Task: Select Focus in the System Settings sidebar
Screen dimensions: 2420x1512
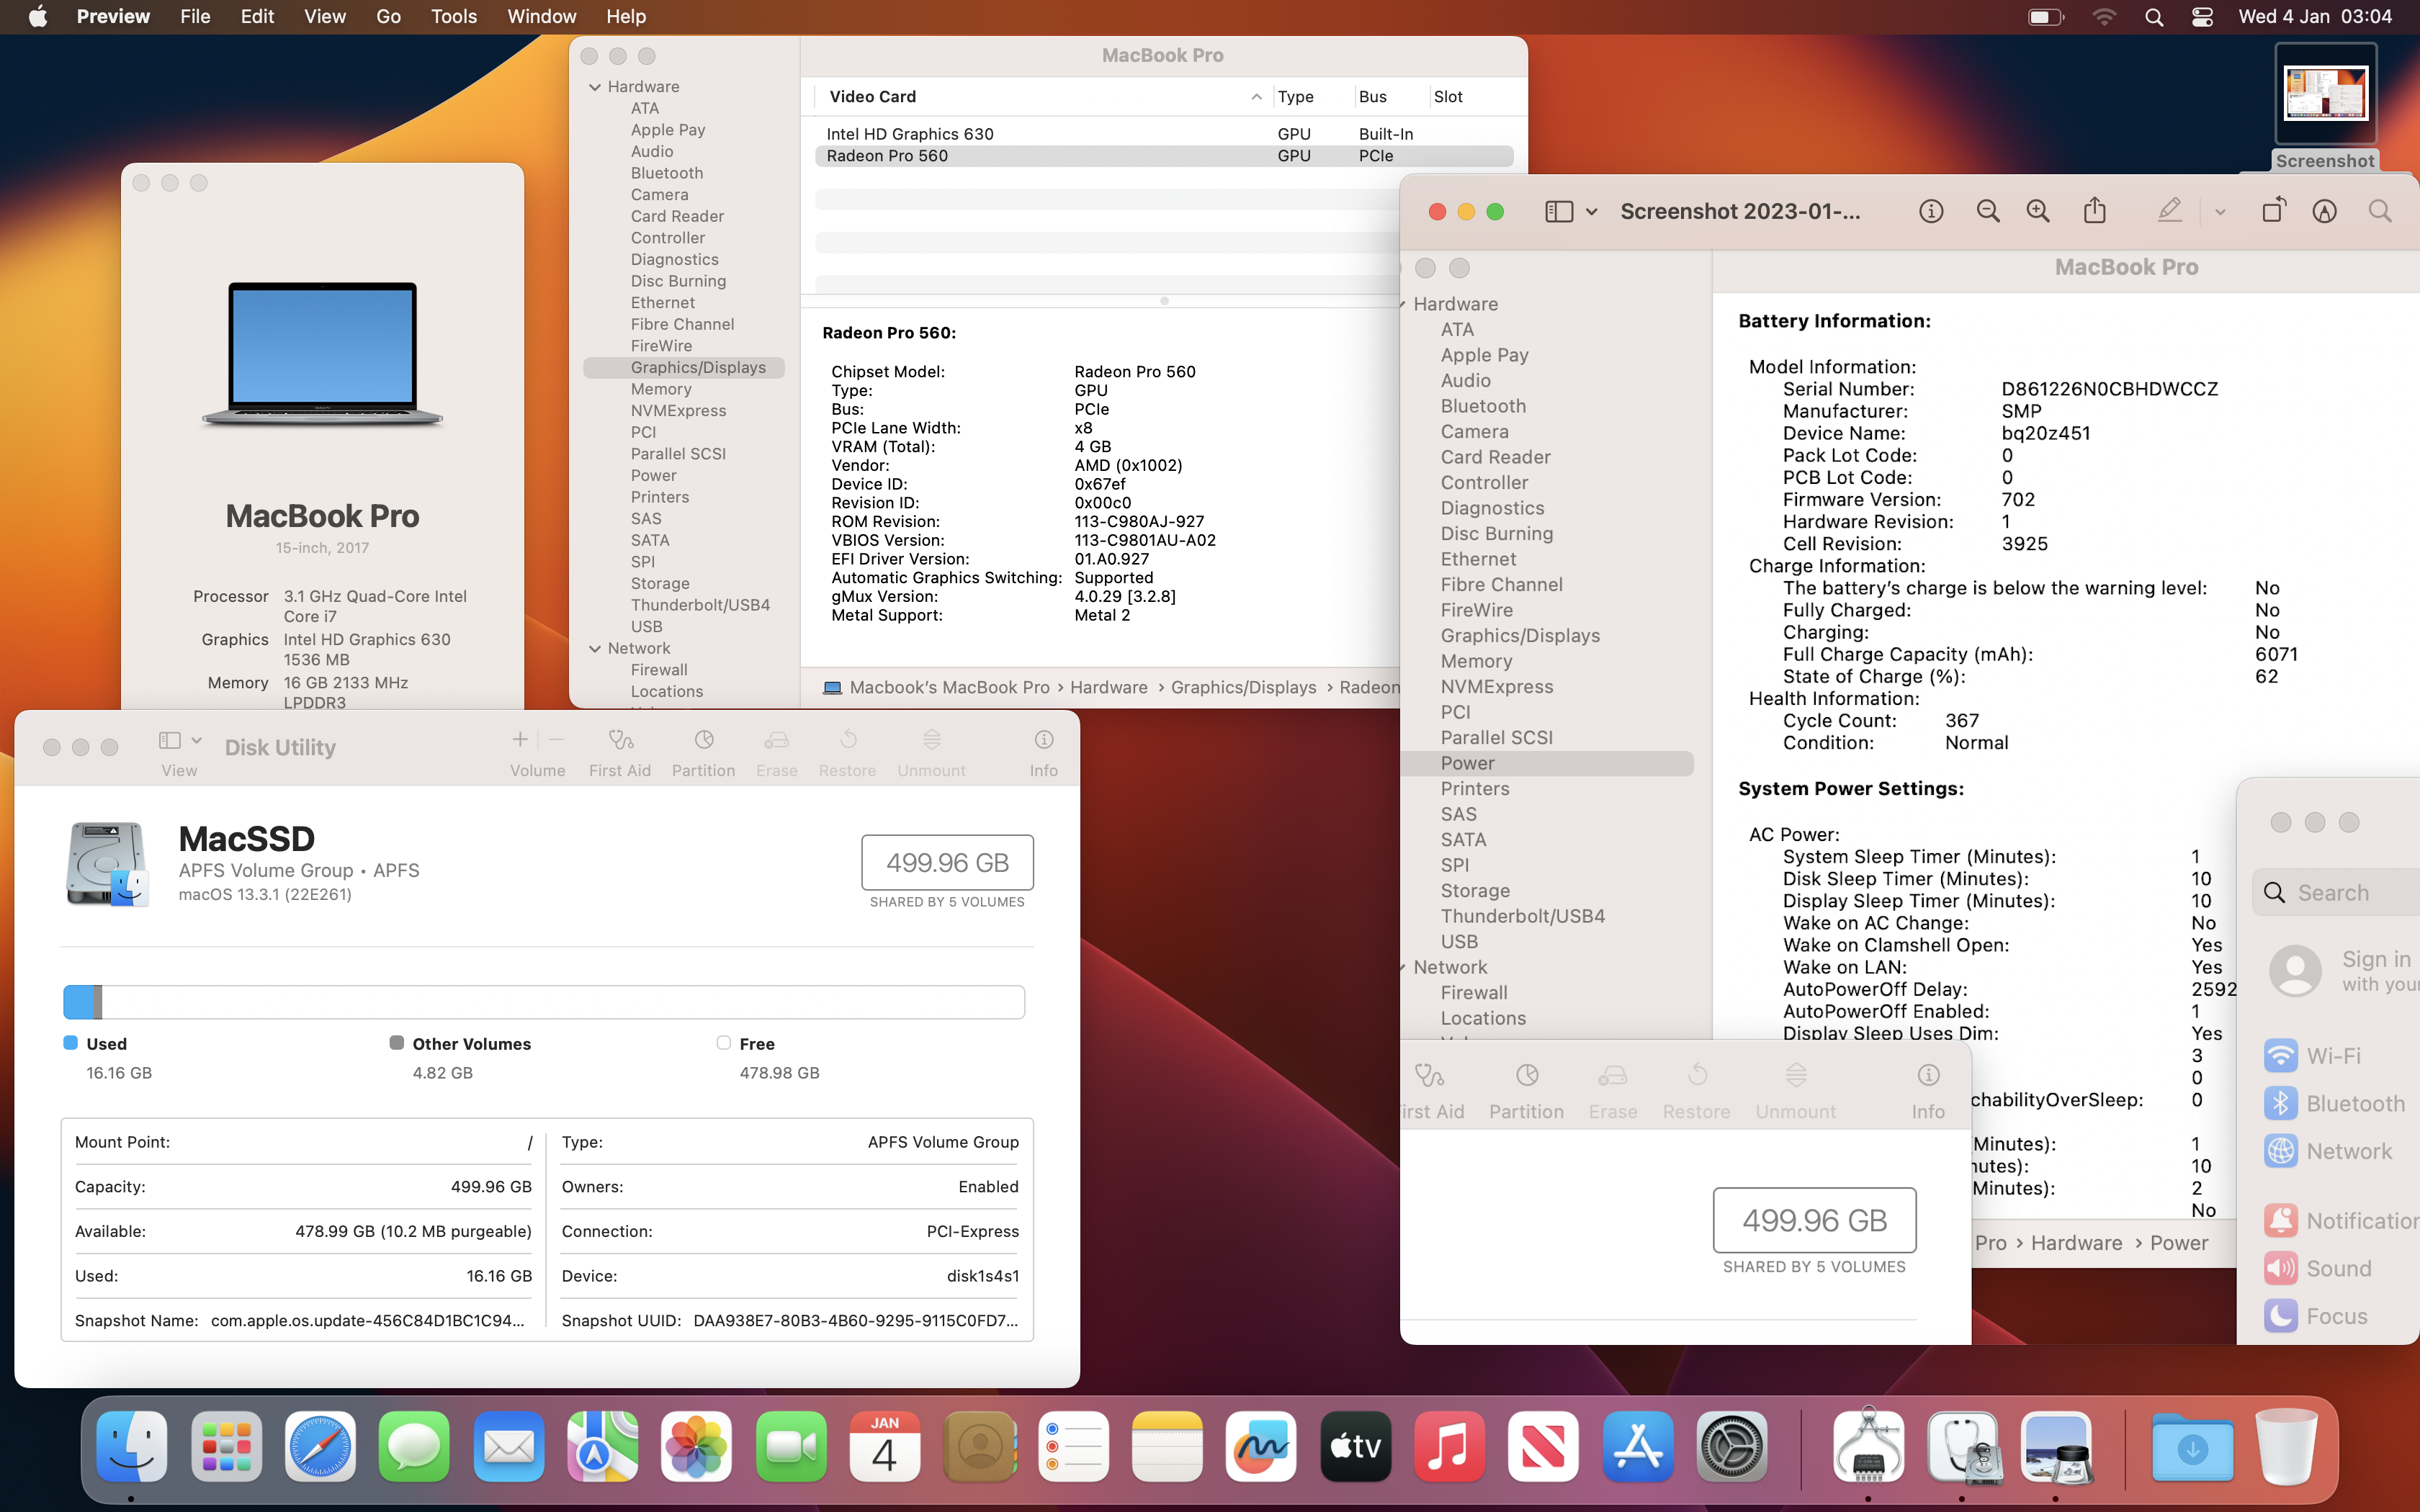Action: click(2315, 1316)
